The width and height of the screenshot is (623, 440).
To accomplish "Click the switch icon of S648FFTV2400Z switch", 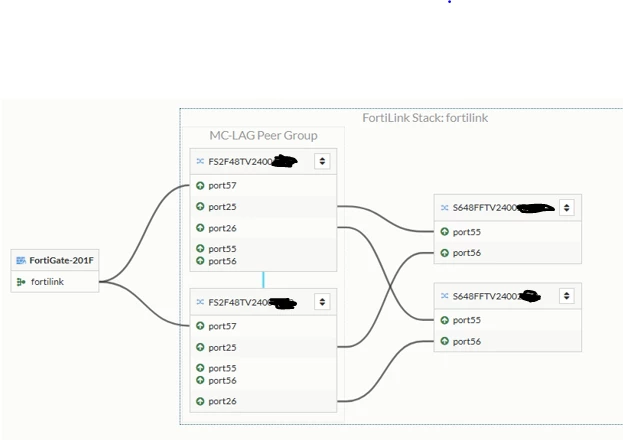I will [445, 296].
